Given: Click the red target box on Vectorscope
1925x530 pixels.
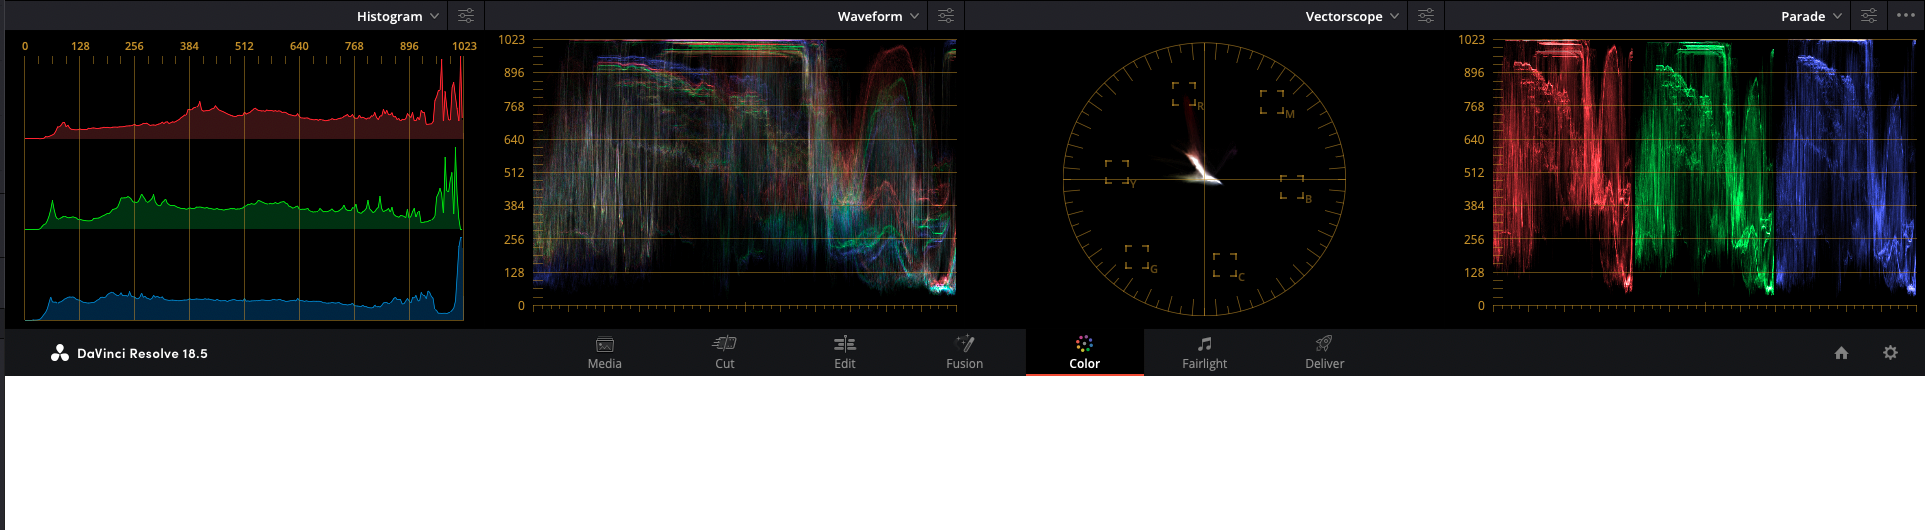Looking at the screenshot, I should click(x=1184, y=94).
